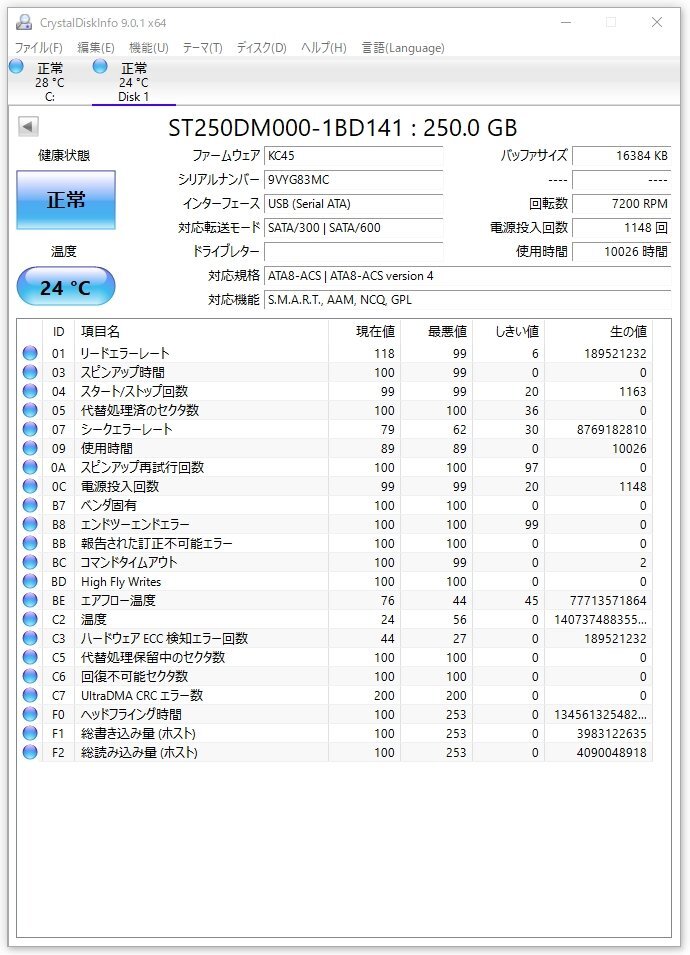Viewport: 690px width, 955px height.
Task: Click status orb for C2 温度 row
Action: (x=30, y=619)
